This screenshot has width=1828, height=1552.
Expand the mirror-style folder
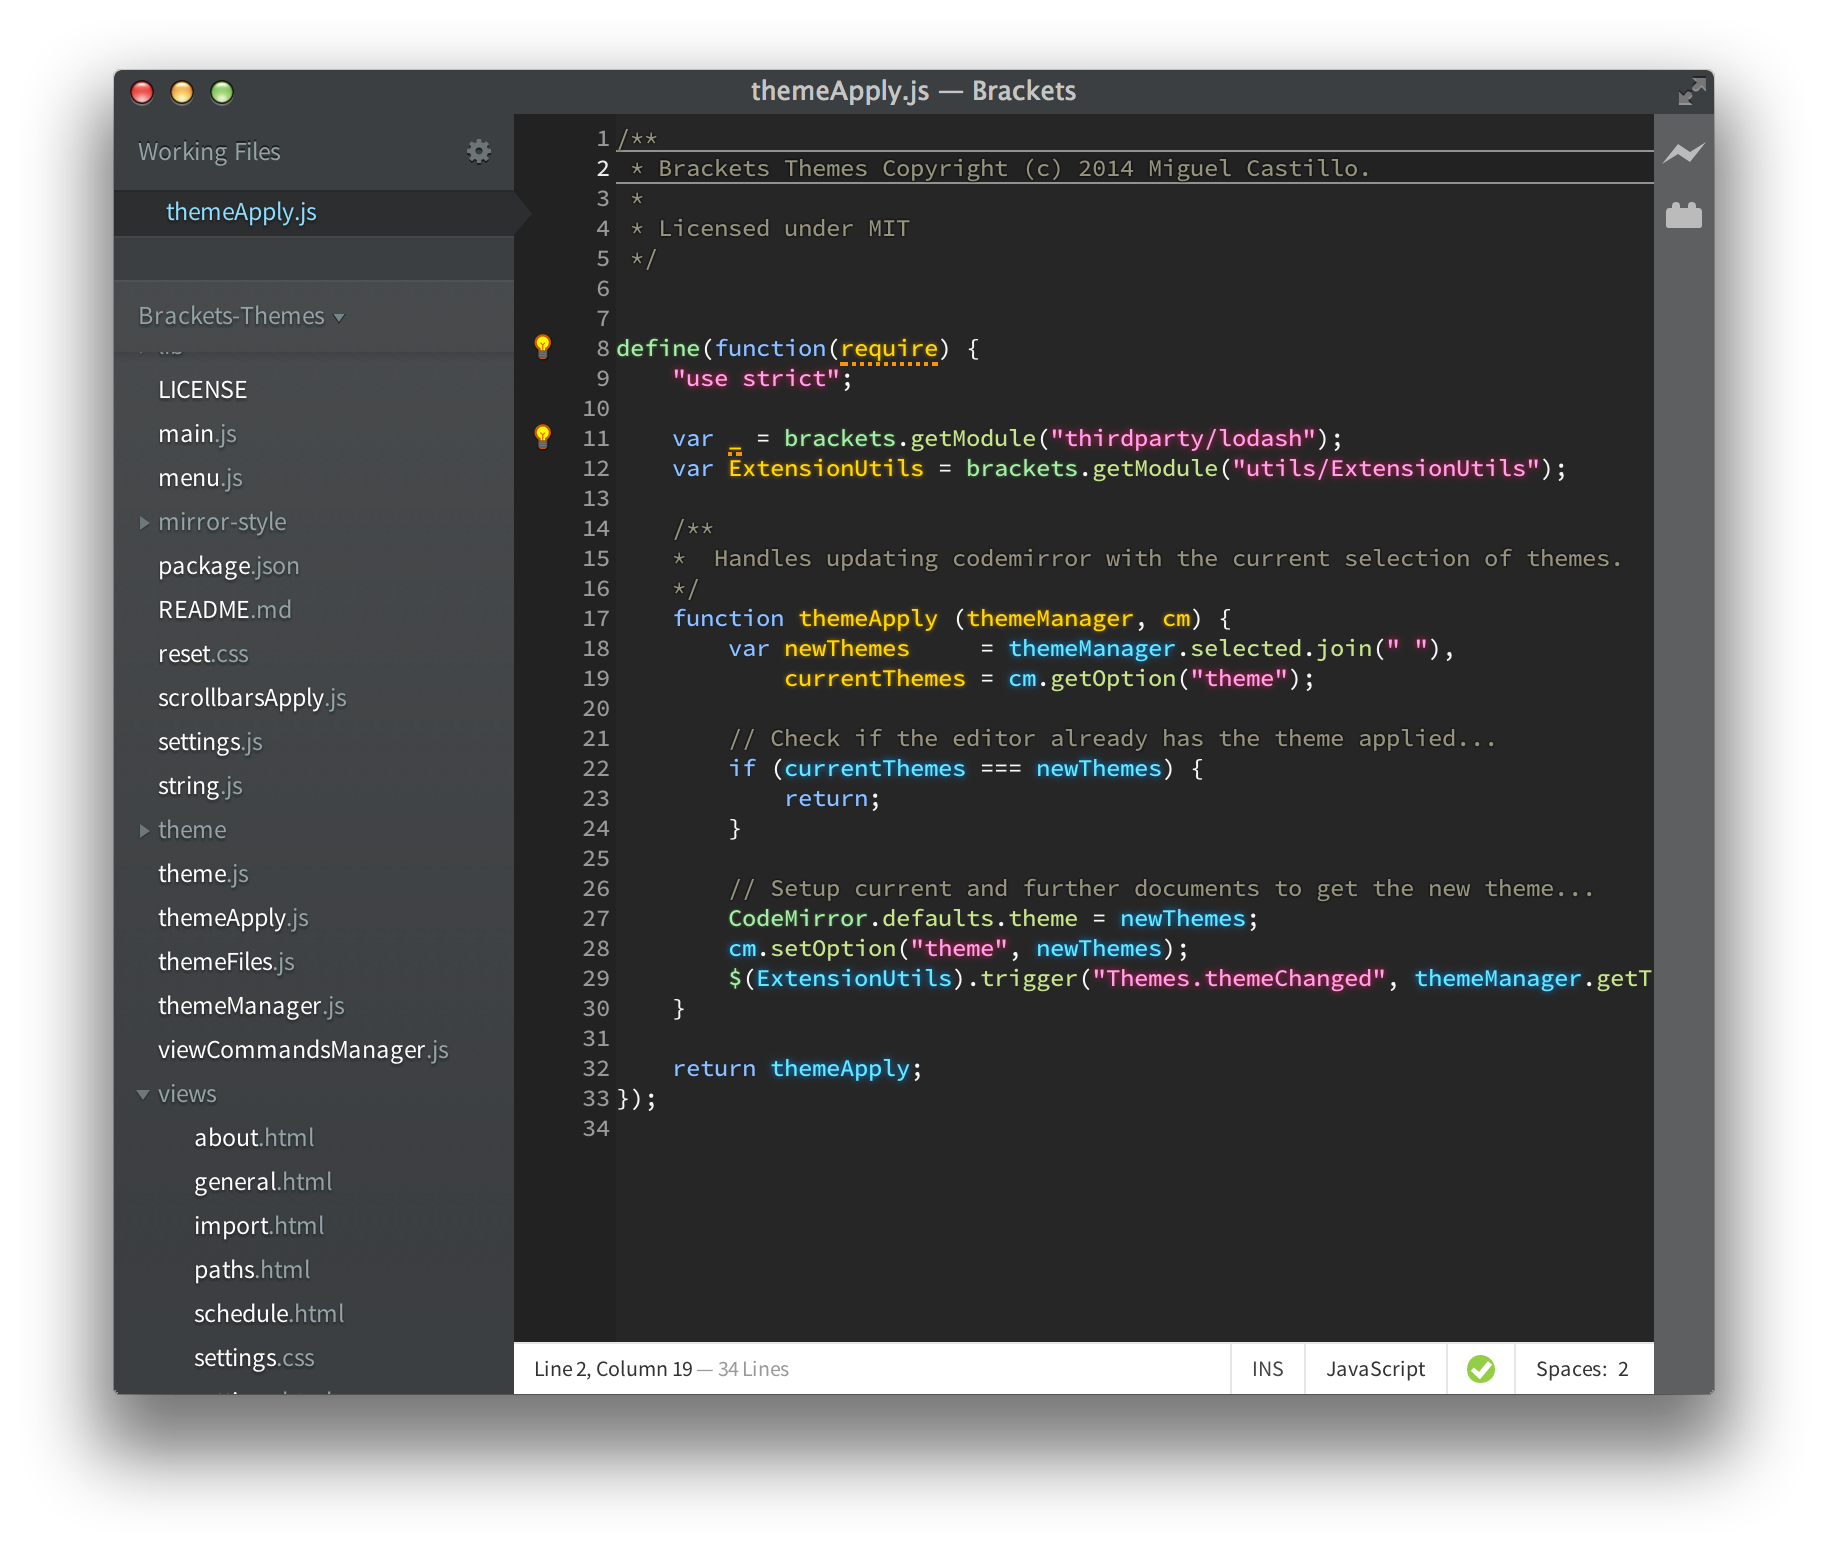coord(222,522)
